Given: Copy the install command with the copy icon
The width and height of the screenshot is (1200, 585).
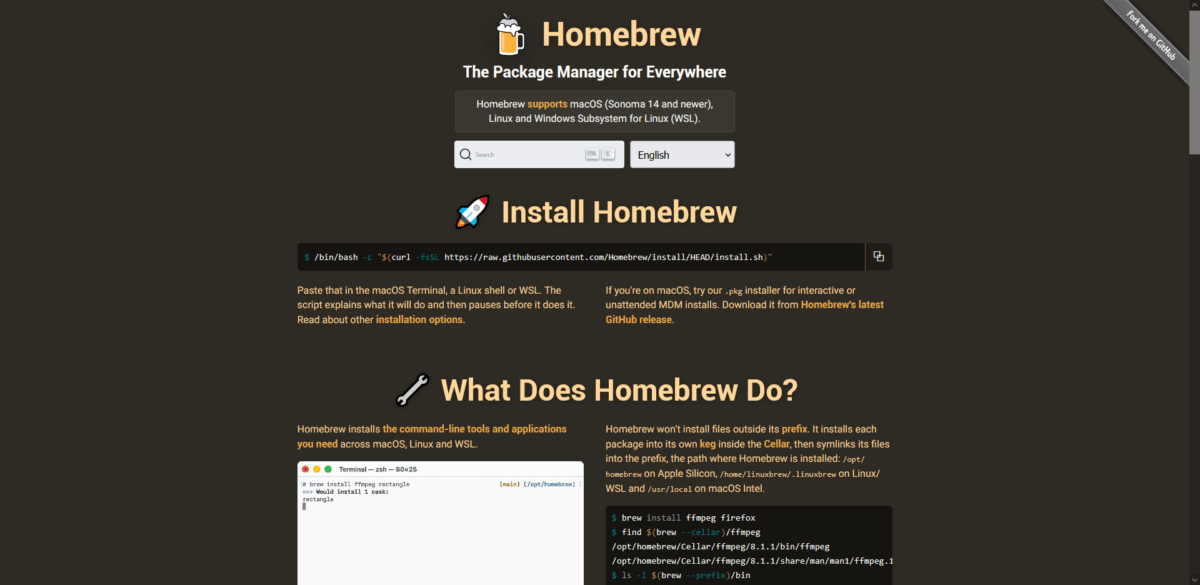Looking at the screenshot, I should [878, 256].
